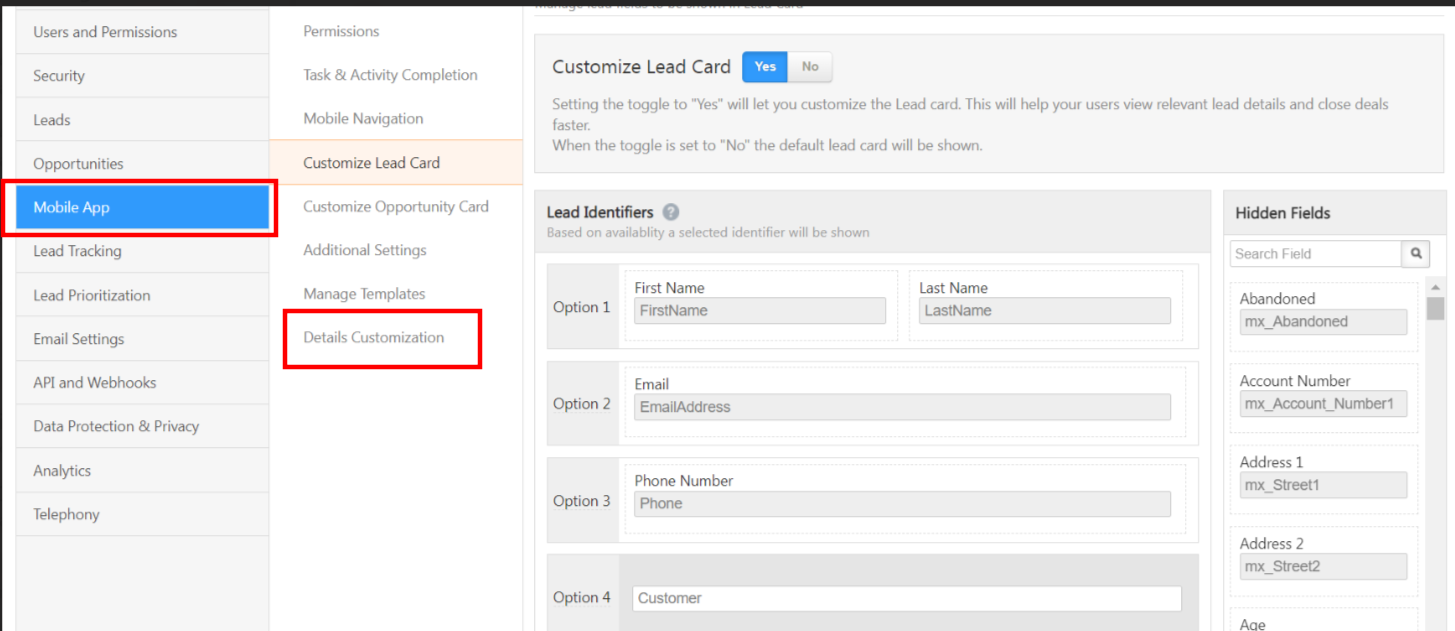Click the help icon beside Lead Identifiers
This screenshot has height=631, width=1455.
pyautogui.click(x=671, y=212)
